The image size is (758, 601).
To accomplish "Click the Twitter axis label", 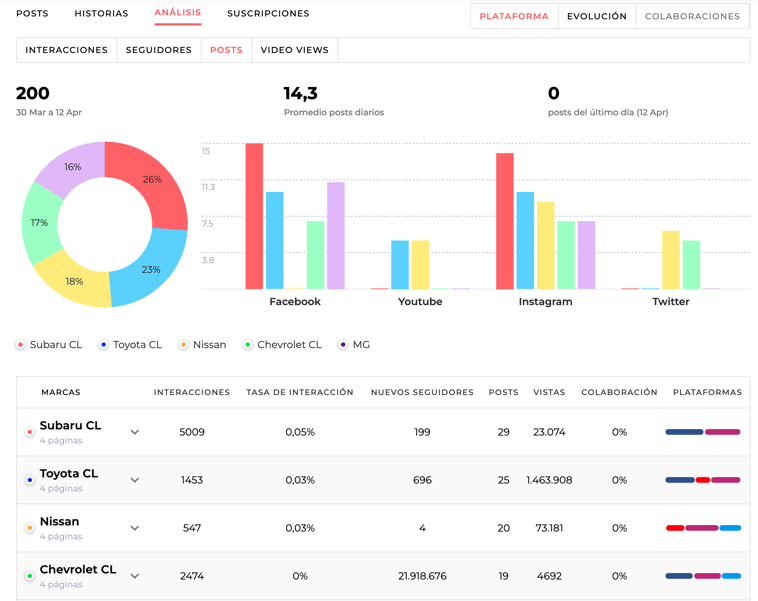I will point(671,302).
